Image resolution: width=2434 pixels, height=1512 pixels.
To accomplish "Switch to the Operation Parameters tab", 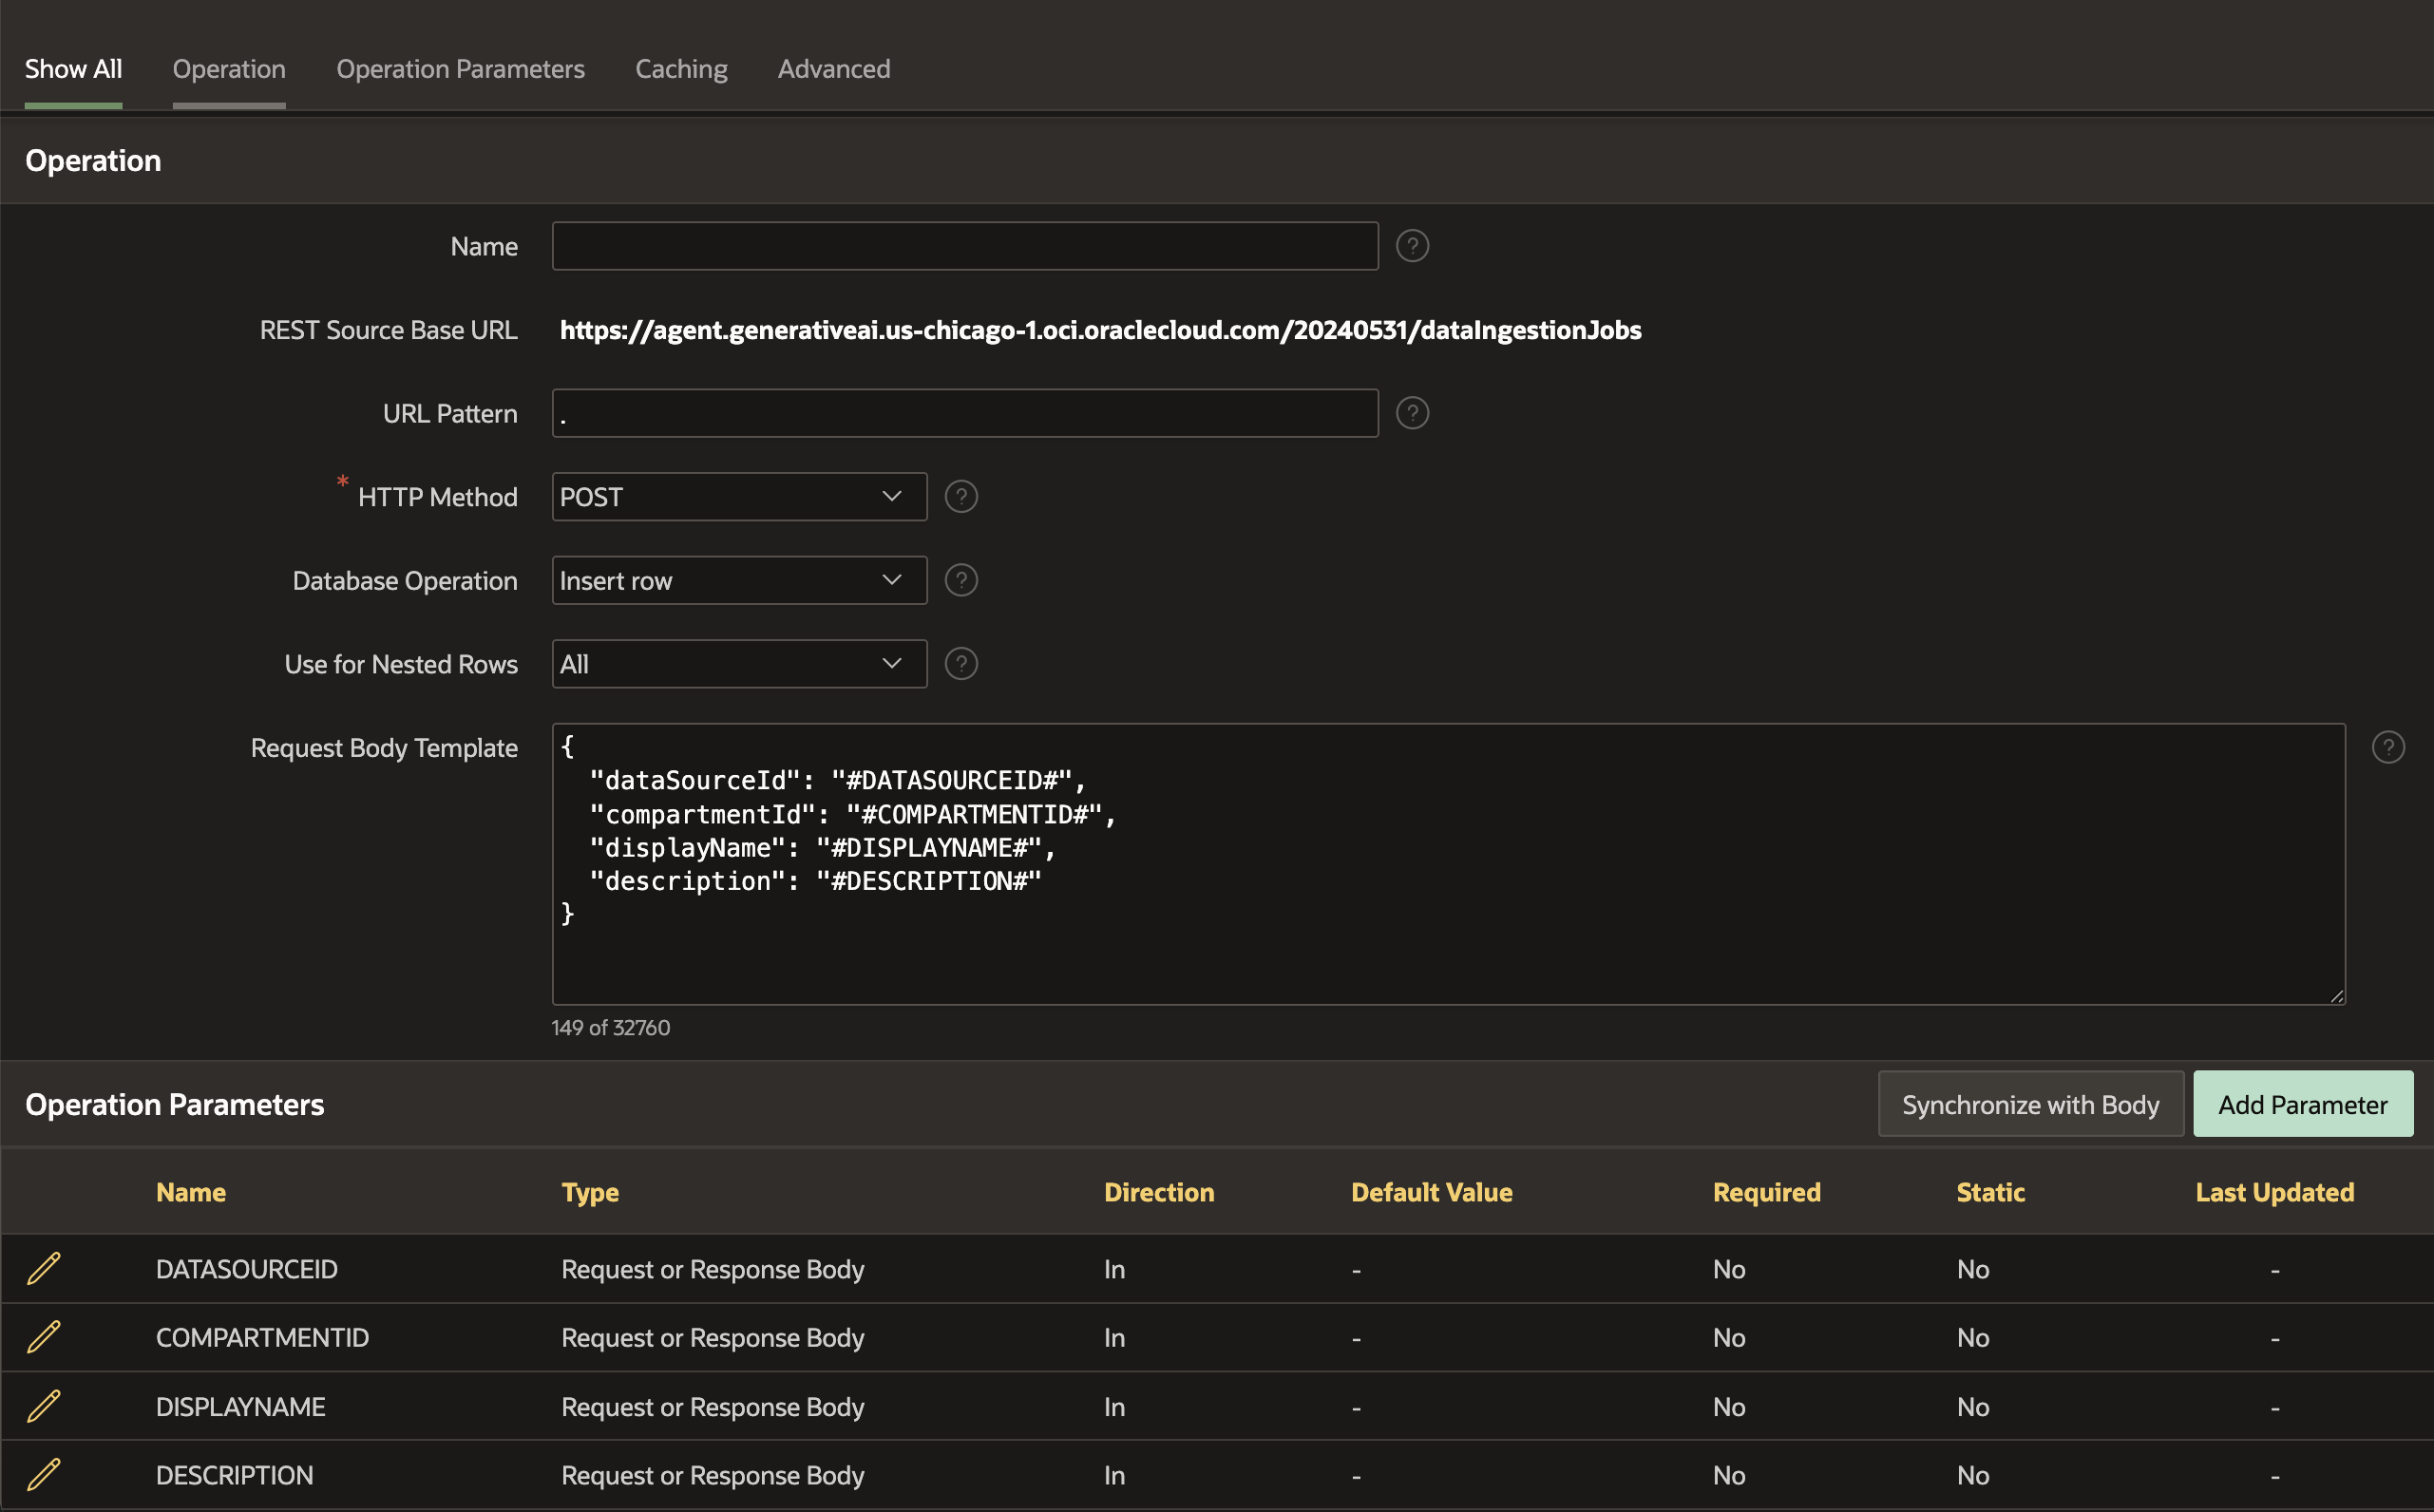I will 460,69.
